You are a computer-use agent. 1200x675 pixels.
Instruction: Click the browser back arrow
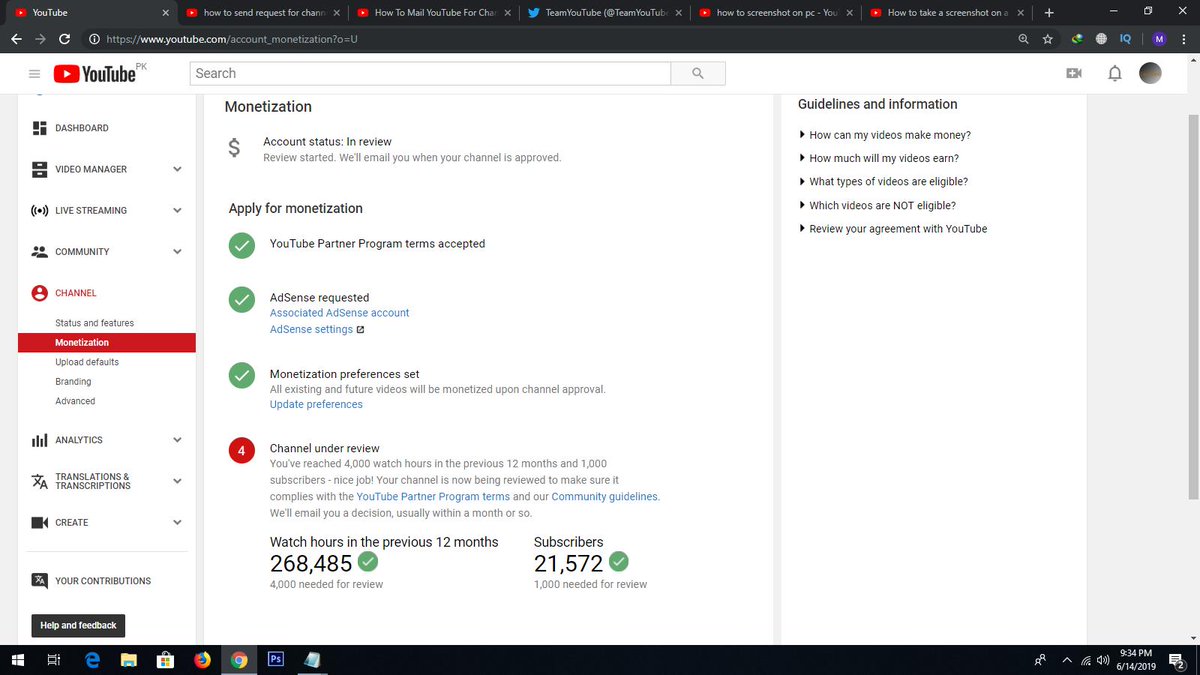click(x=16, y=39)
